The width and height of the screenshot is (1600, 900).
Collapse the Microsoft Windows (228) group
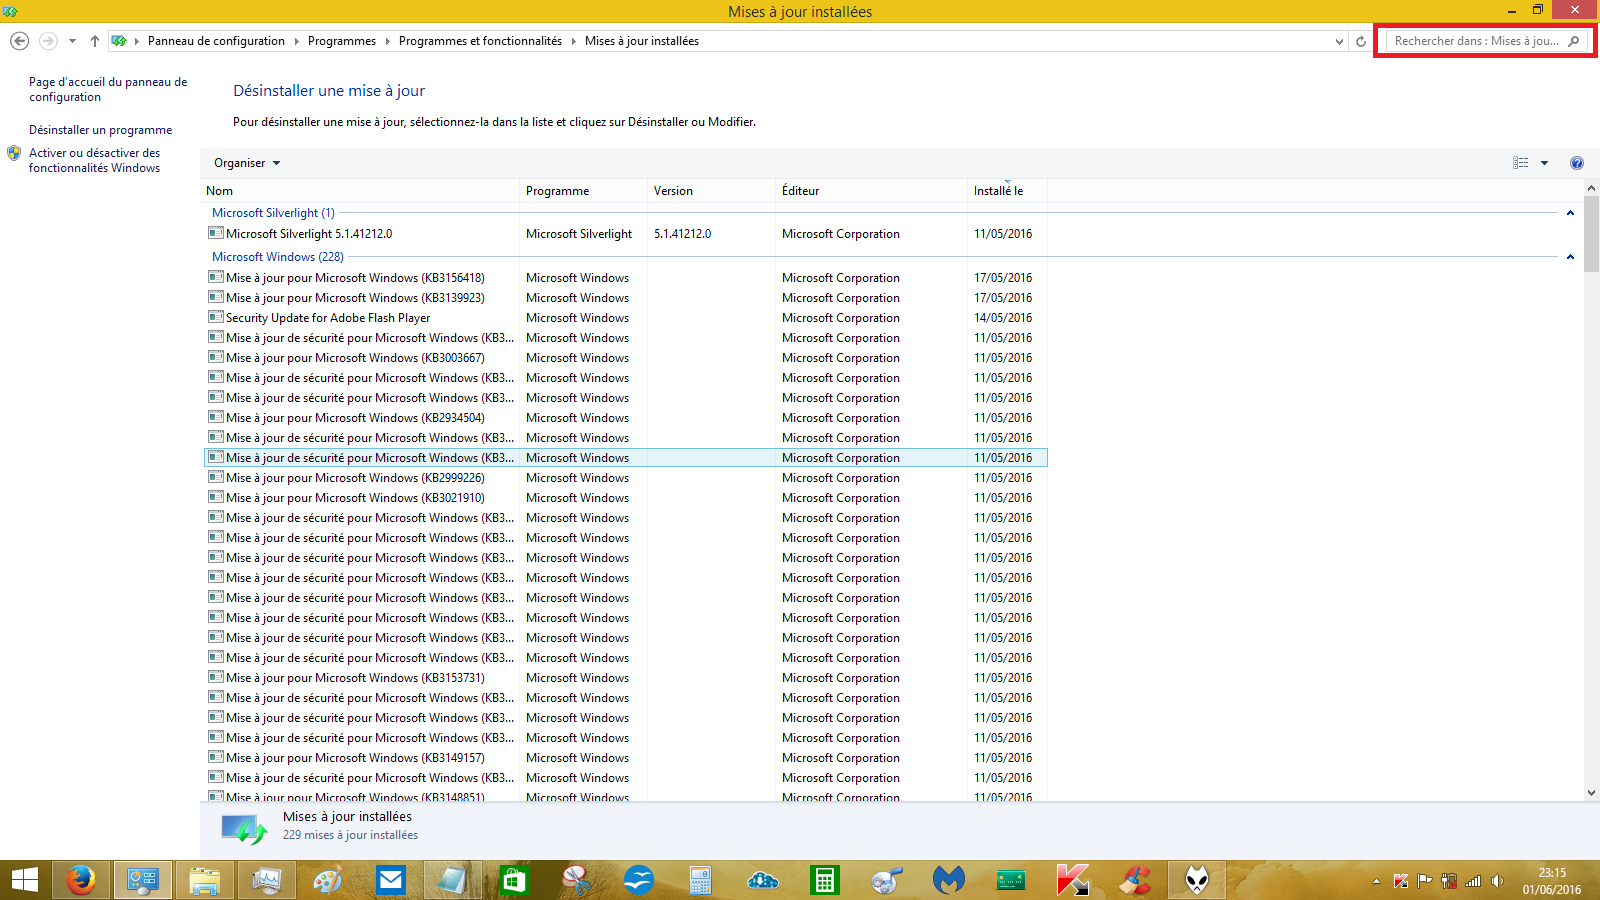[x=1570, y=257]
